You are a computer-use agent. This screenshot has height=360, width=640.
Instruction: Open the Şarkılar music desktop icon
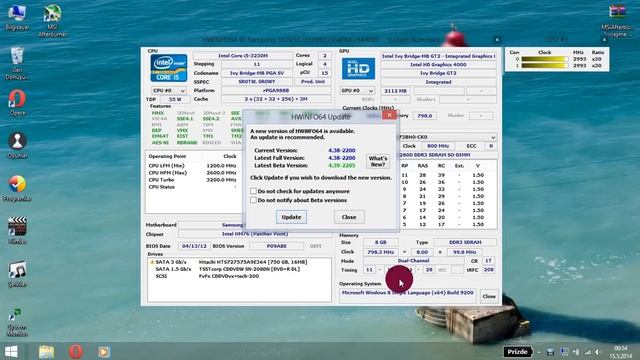(17, 274)
